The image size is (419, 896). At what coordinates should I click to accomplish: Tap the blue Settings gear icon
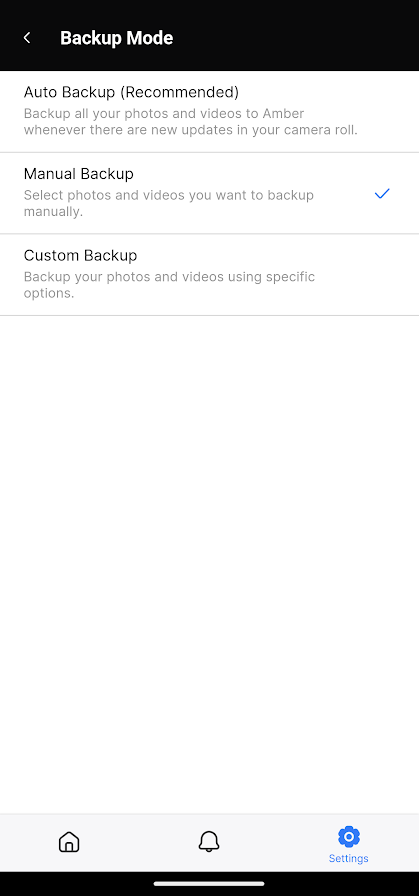click(x=349, y=837)
